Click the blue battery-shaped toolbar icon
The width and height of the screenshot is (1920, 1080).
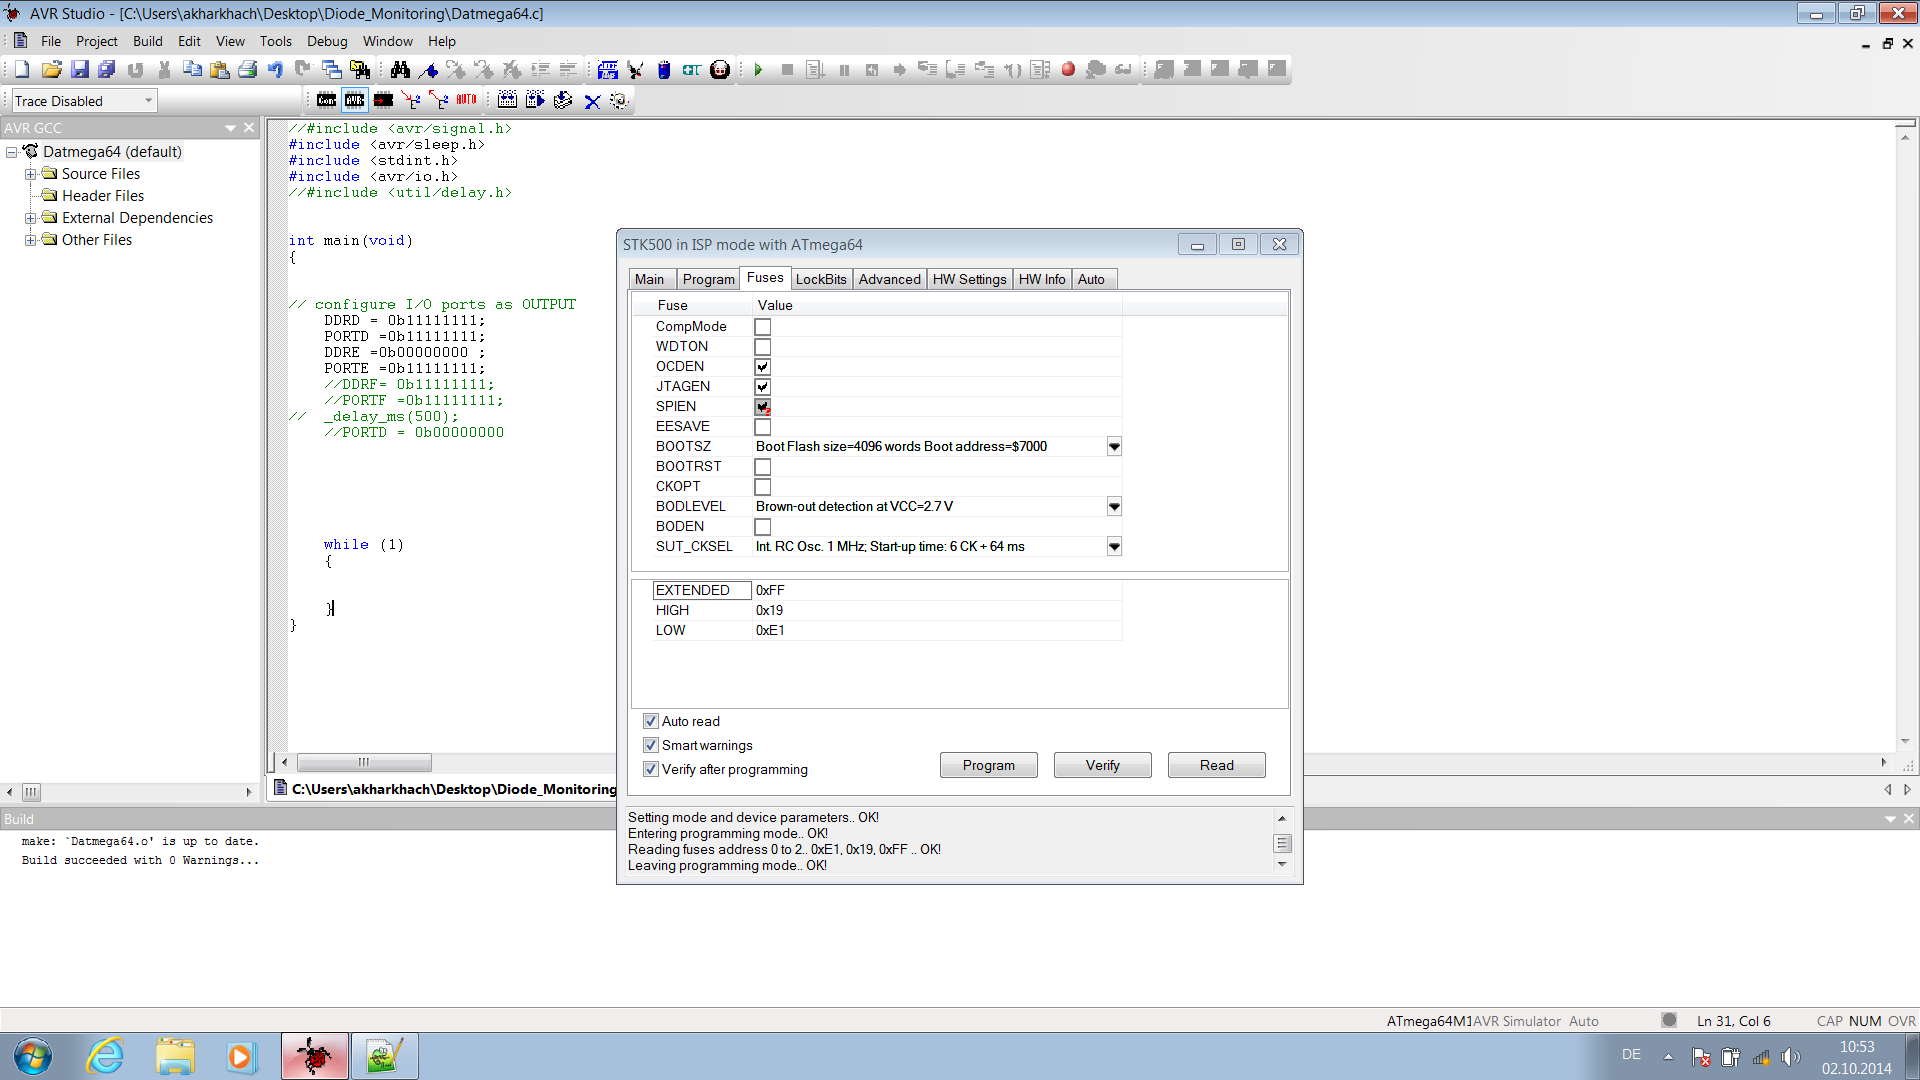coord(663,69)
